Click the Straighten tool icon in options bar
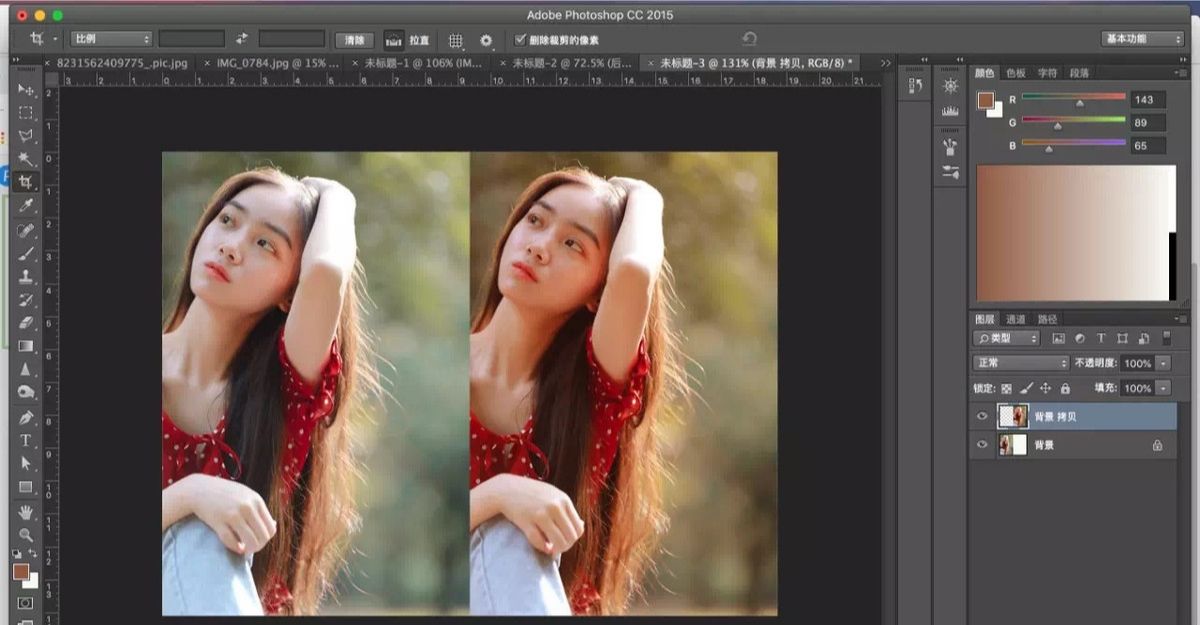The height and width of the screenshot is (625, 1200). 395,40
